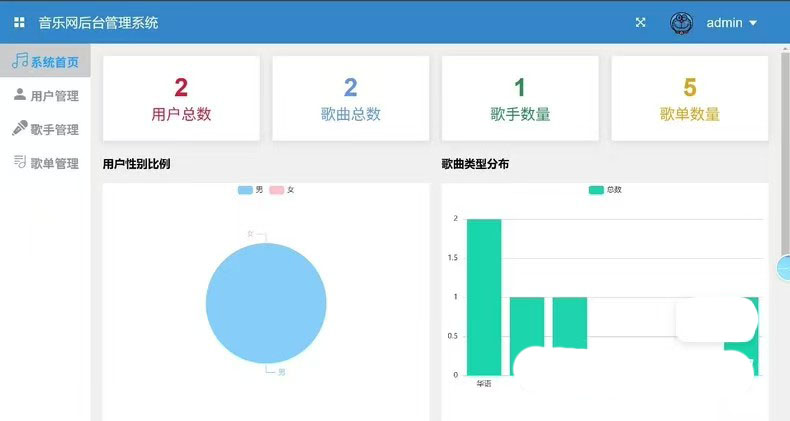Viewport: 790px width, 421px height.
Task: Click the playlist icon for 歌单管理
Action: tap(19, 163)
